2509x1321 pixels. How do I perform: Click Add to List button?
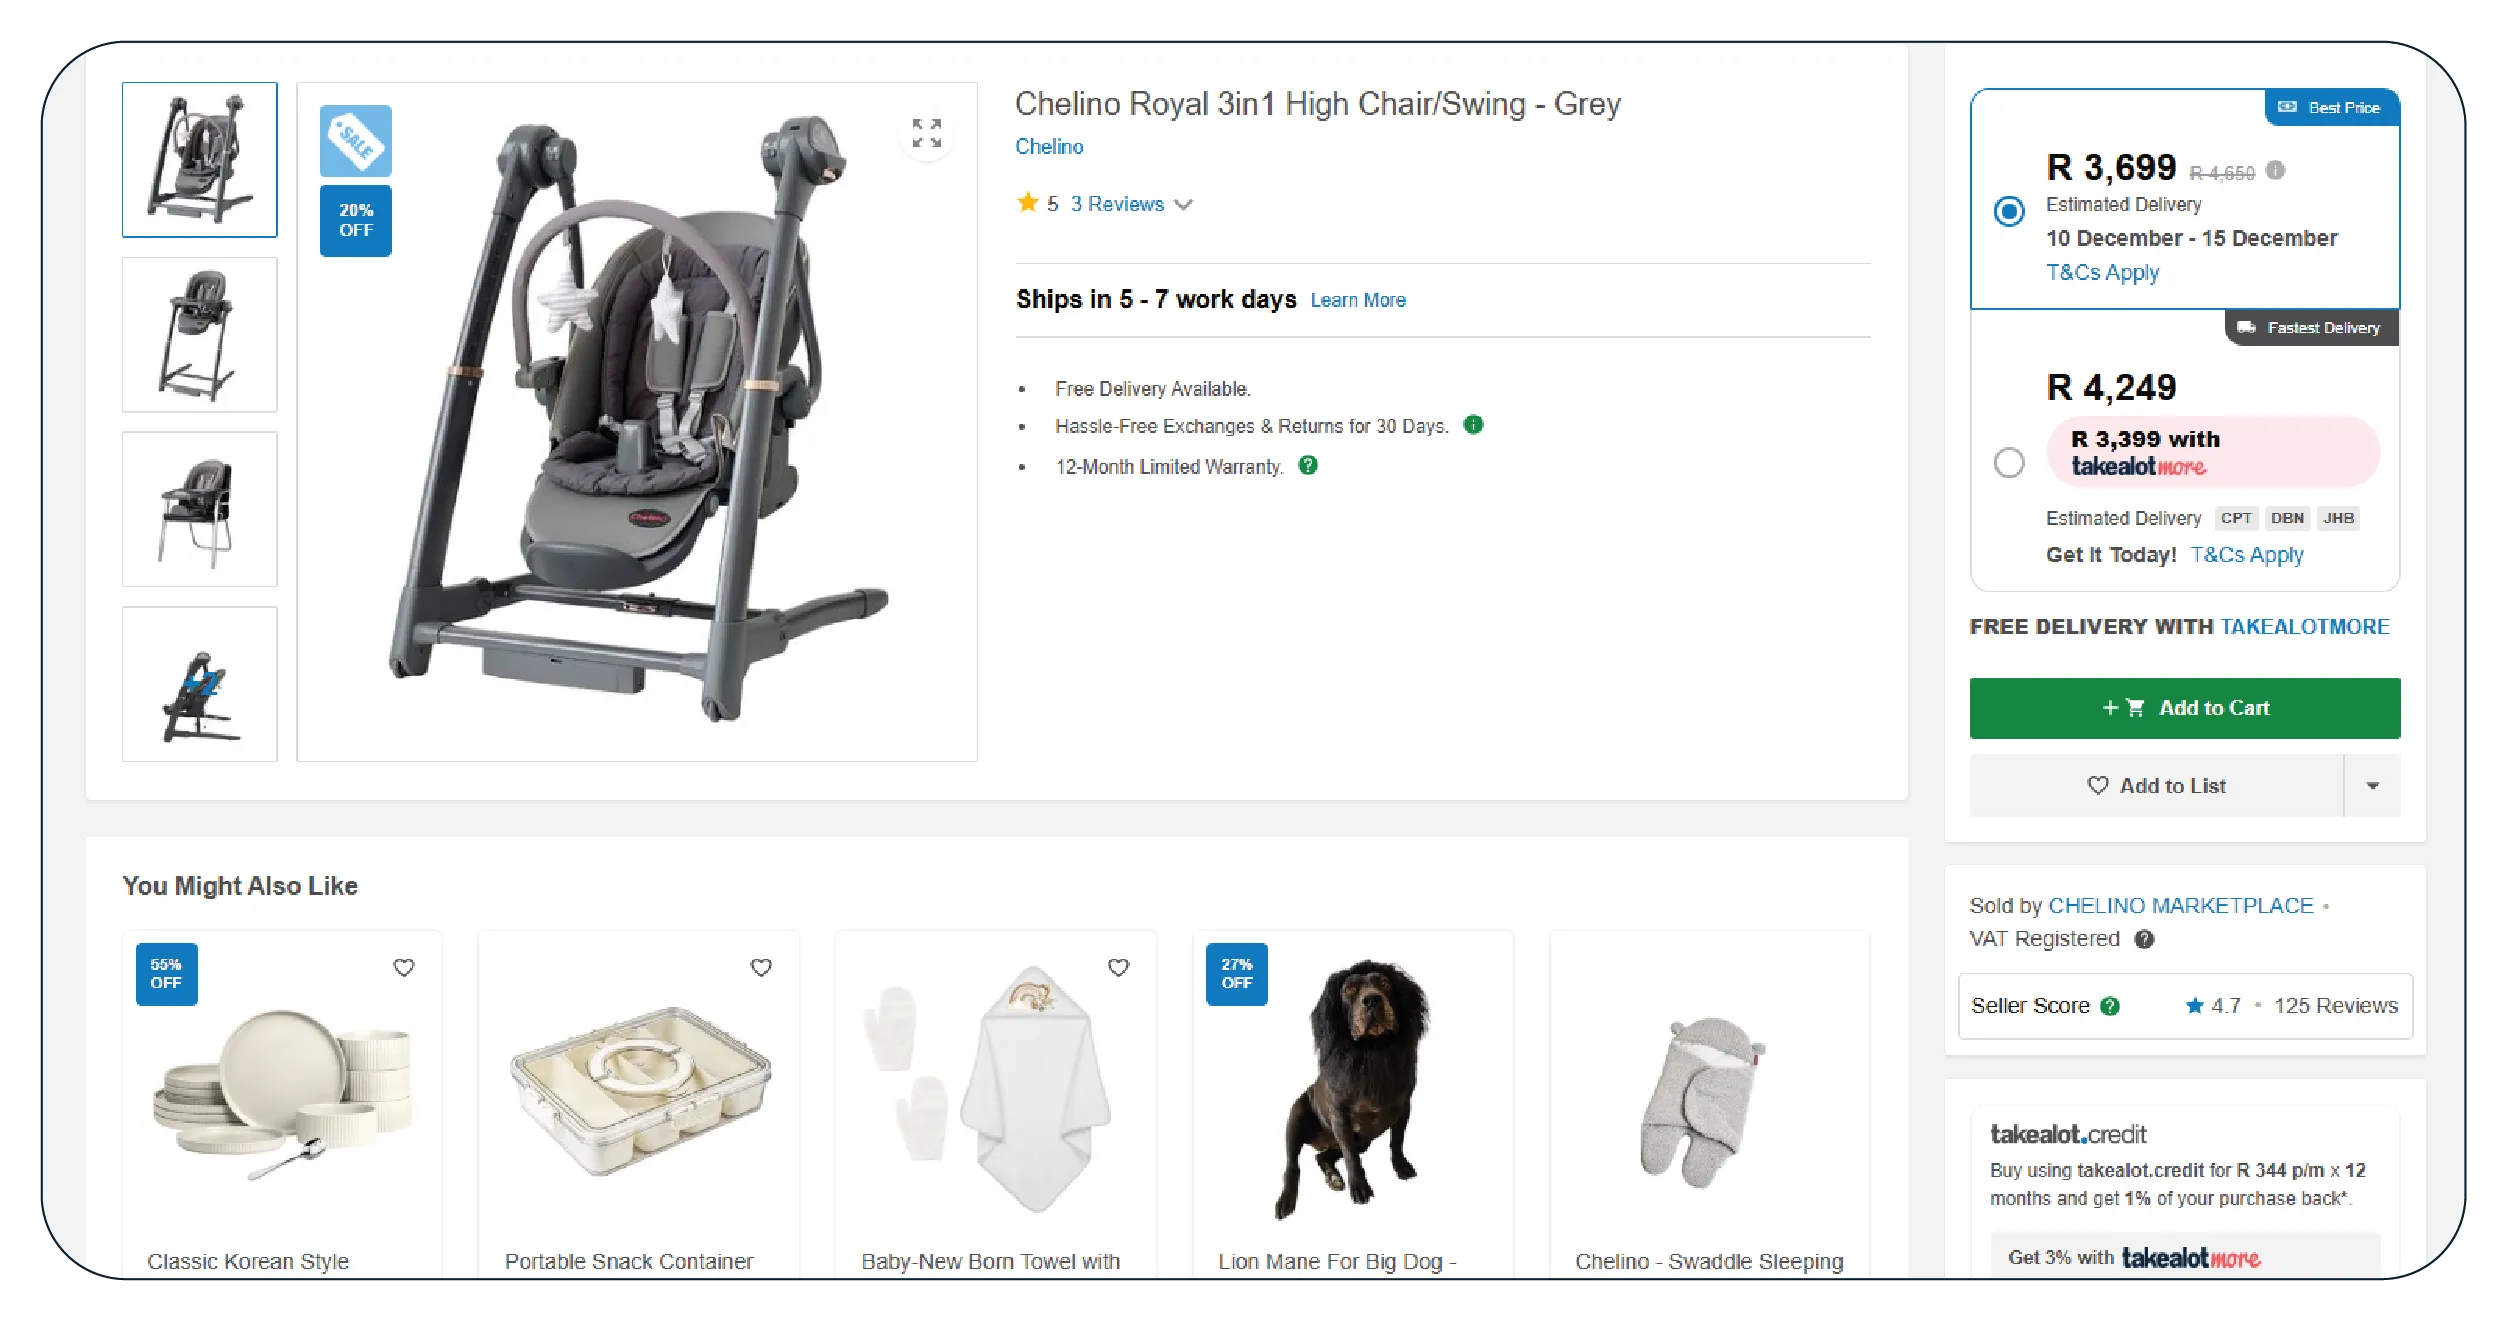coord(2156,786)
